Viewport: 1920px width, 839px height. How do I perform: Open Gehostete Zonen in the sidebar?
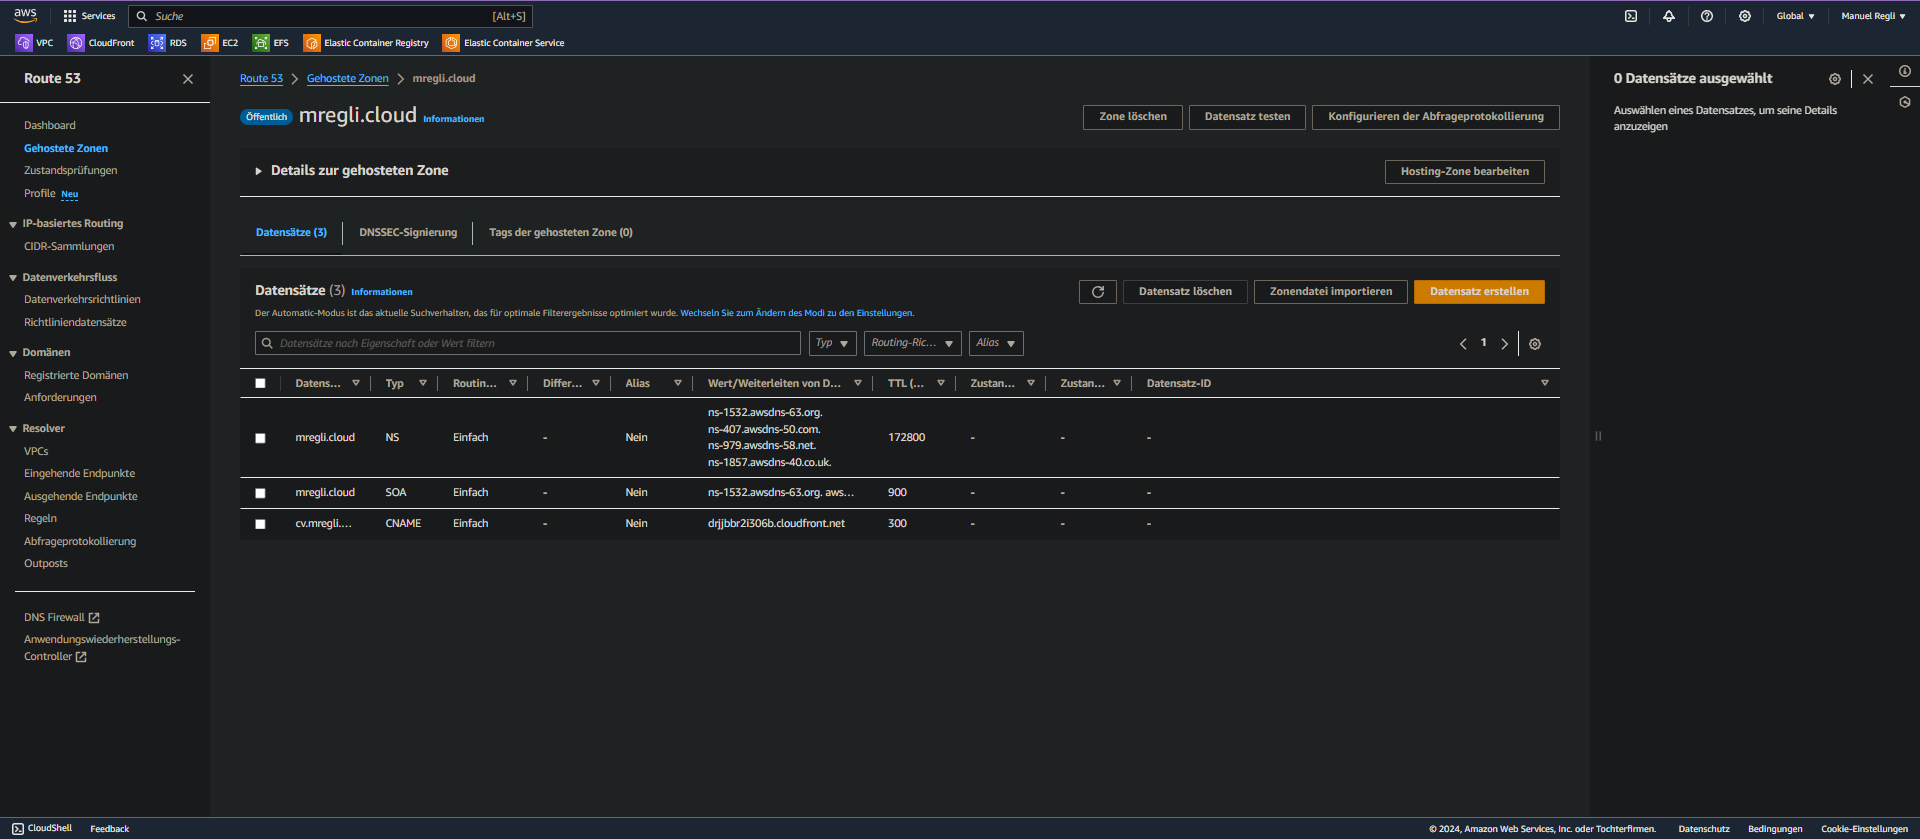66,149
